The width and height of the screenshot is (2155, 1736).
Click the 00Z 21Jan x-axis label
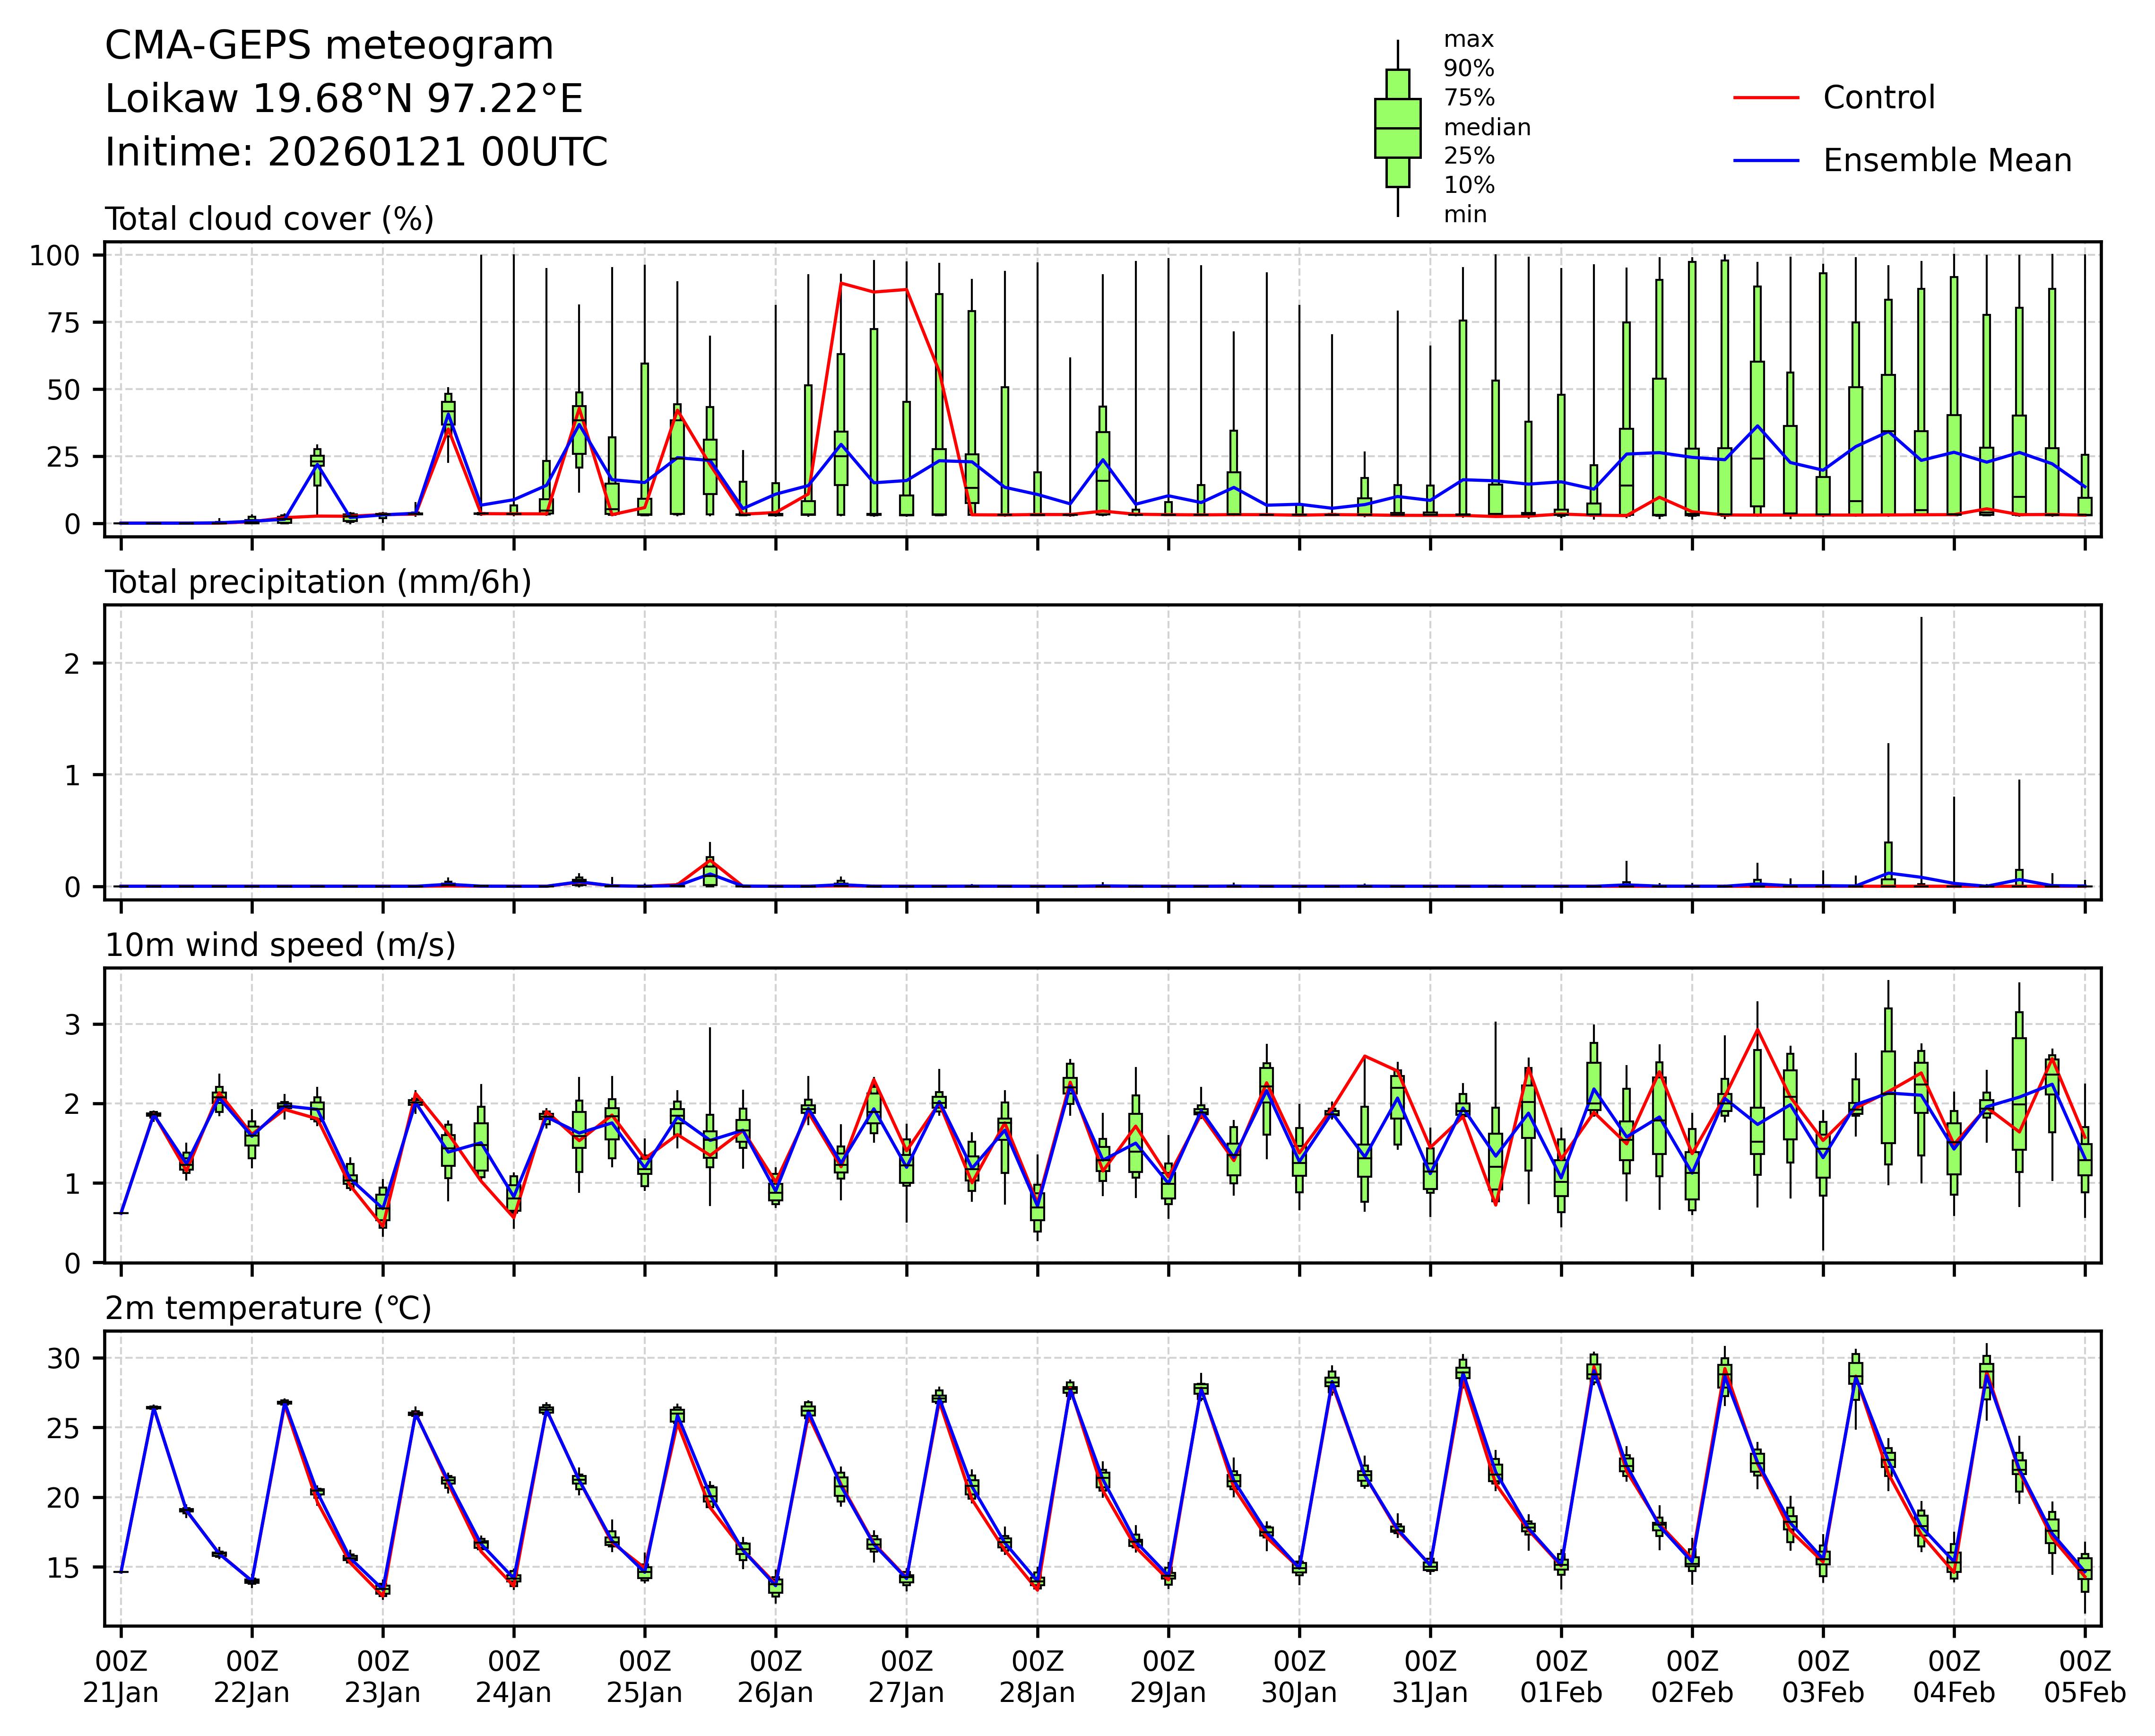pyautogui.click(x=121, y=1677)
